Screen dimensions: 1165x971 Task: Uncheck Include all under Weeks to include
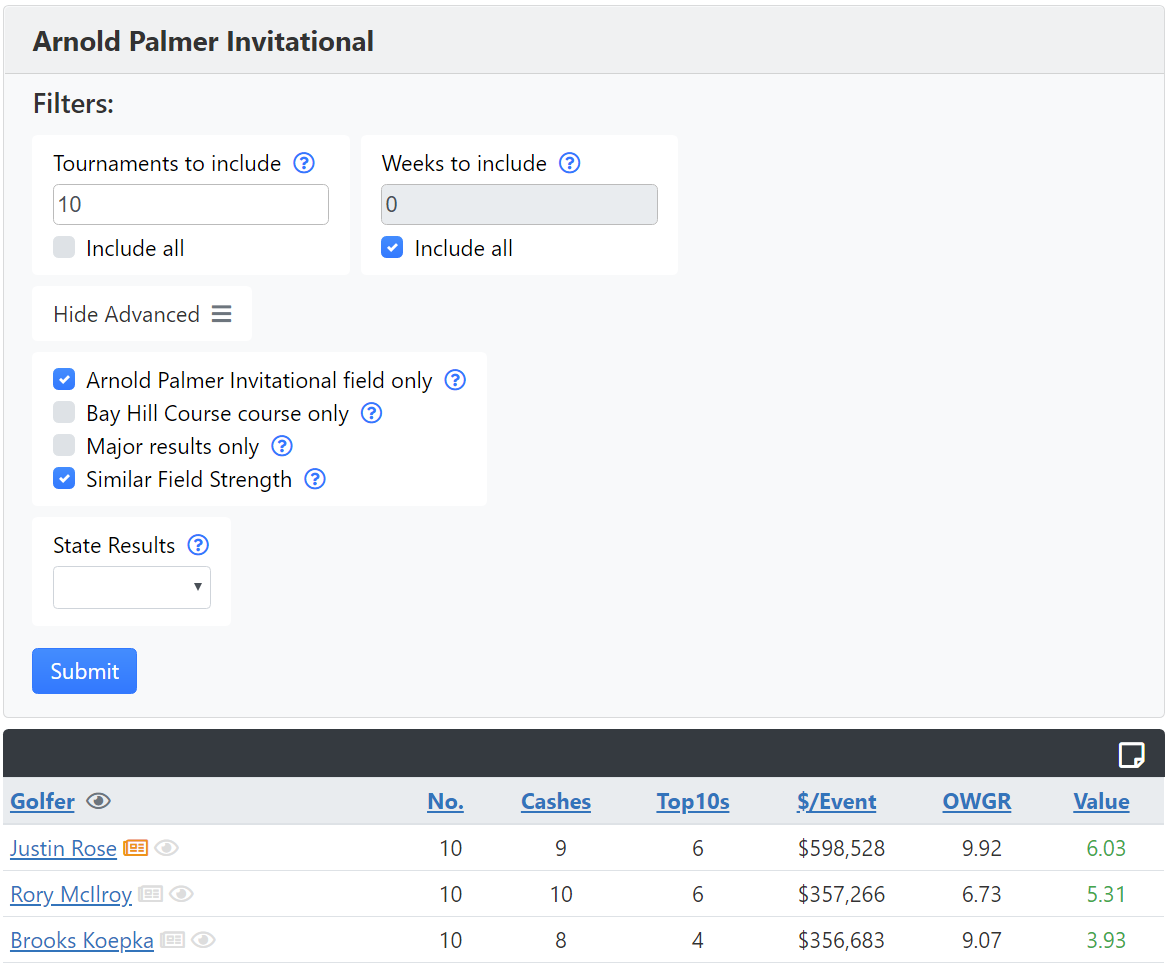pyautogui.click(x=392, y=247)
